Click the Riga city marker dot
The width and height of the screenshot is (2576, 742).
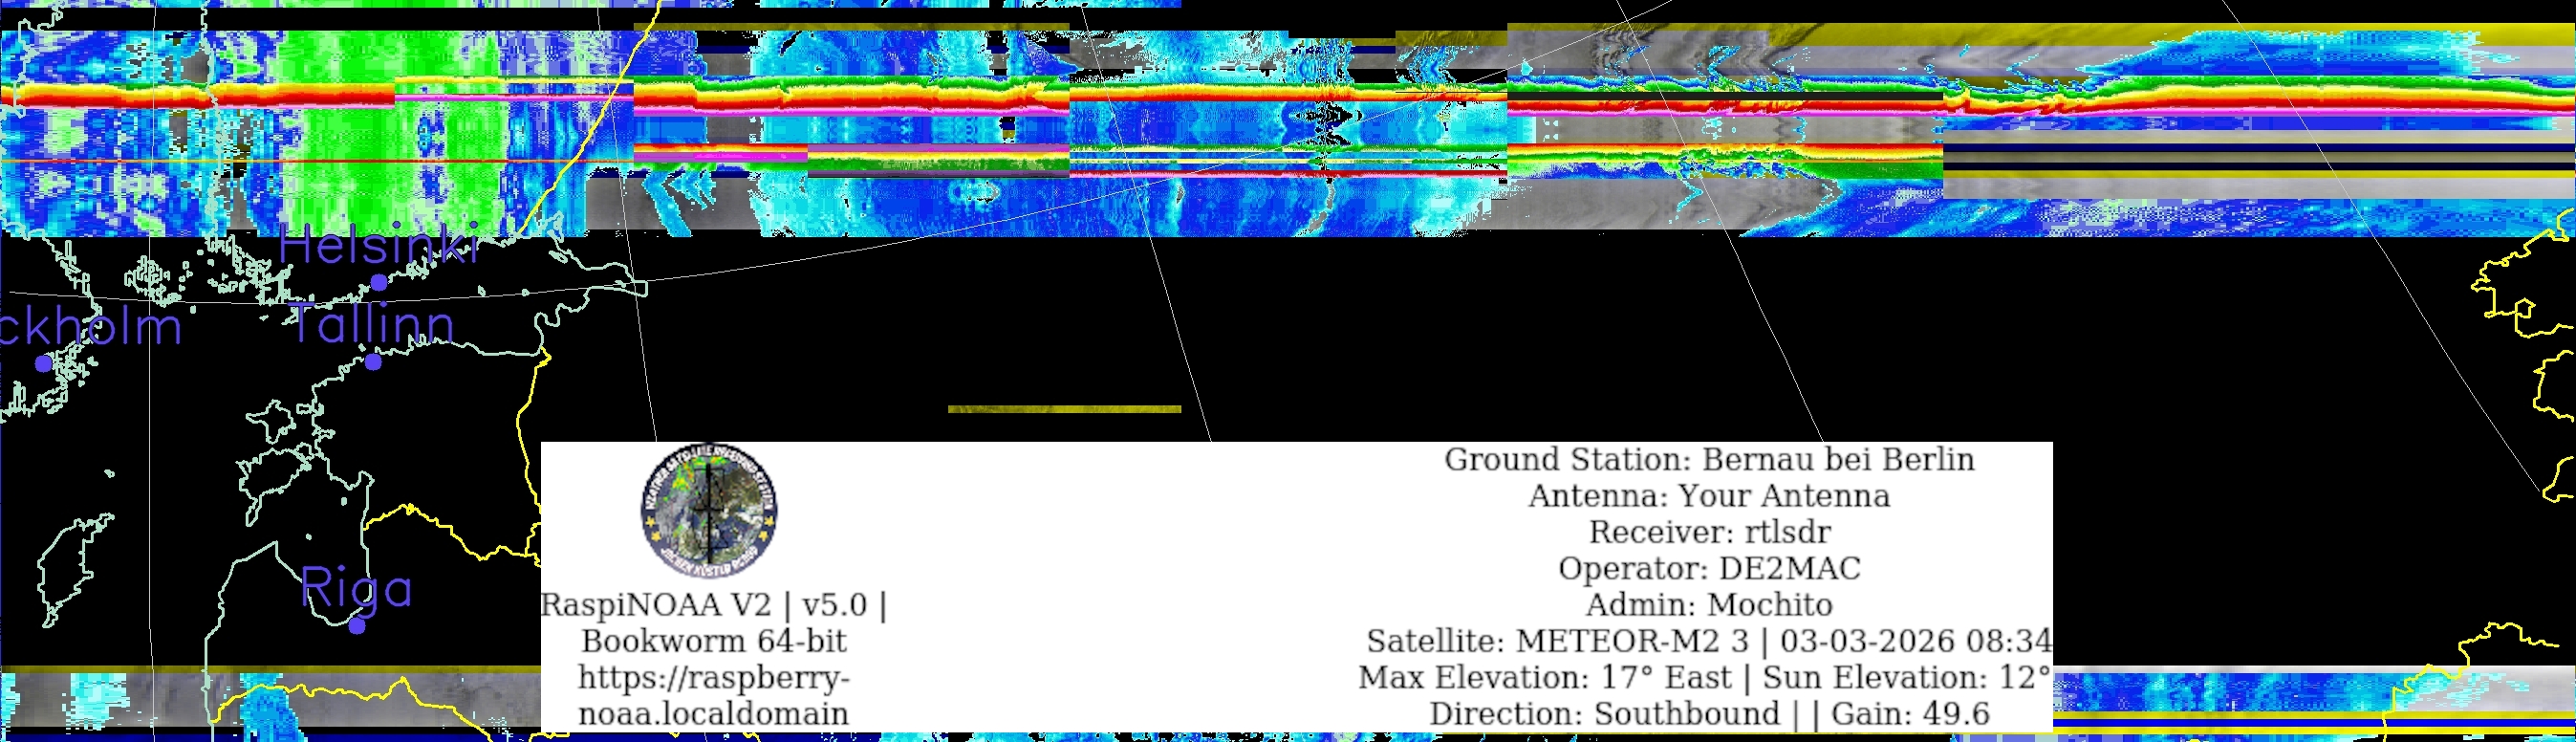356,627
